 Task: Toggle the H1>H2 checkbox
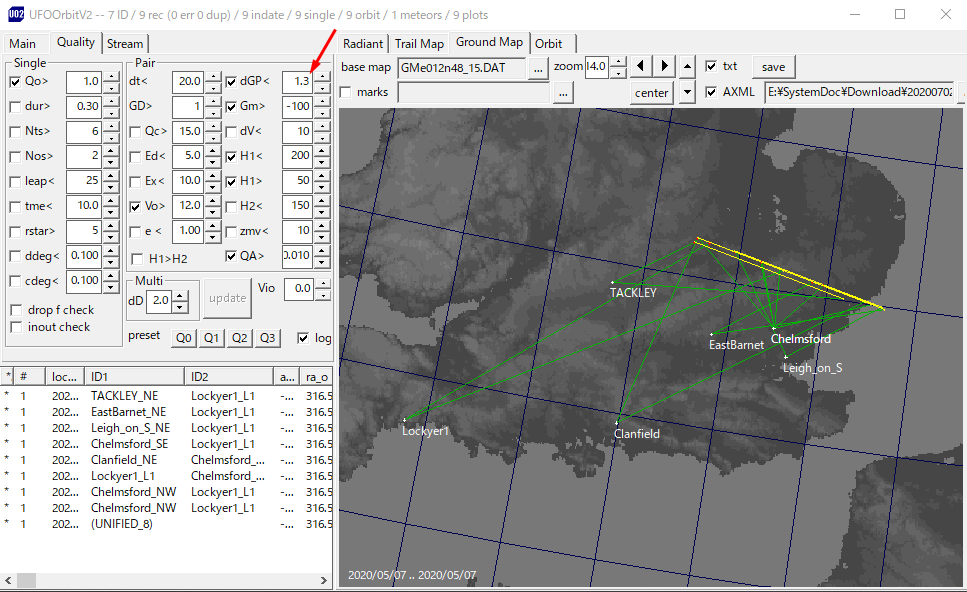[x=137, y=257]
